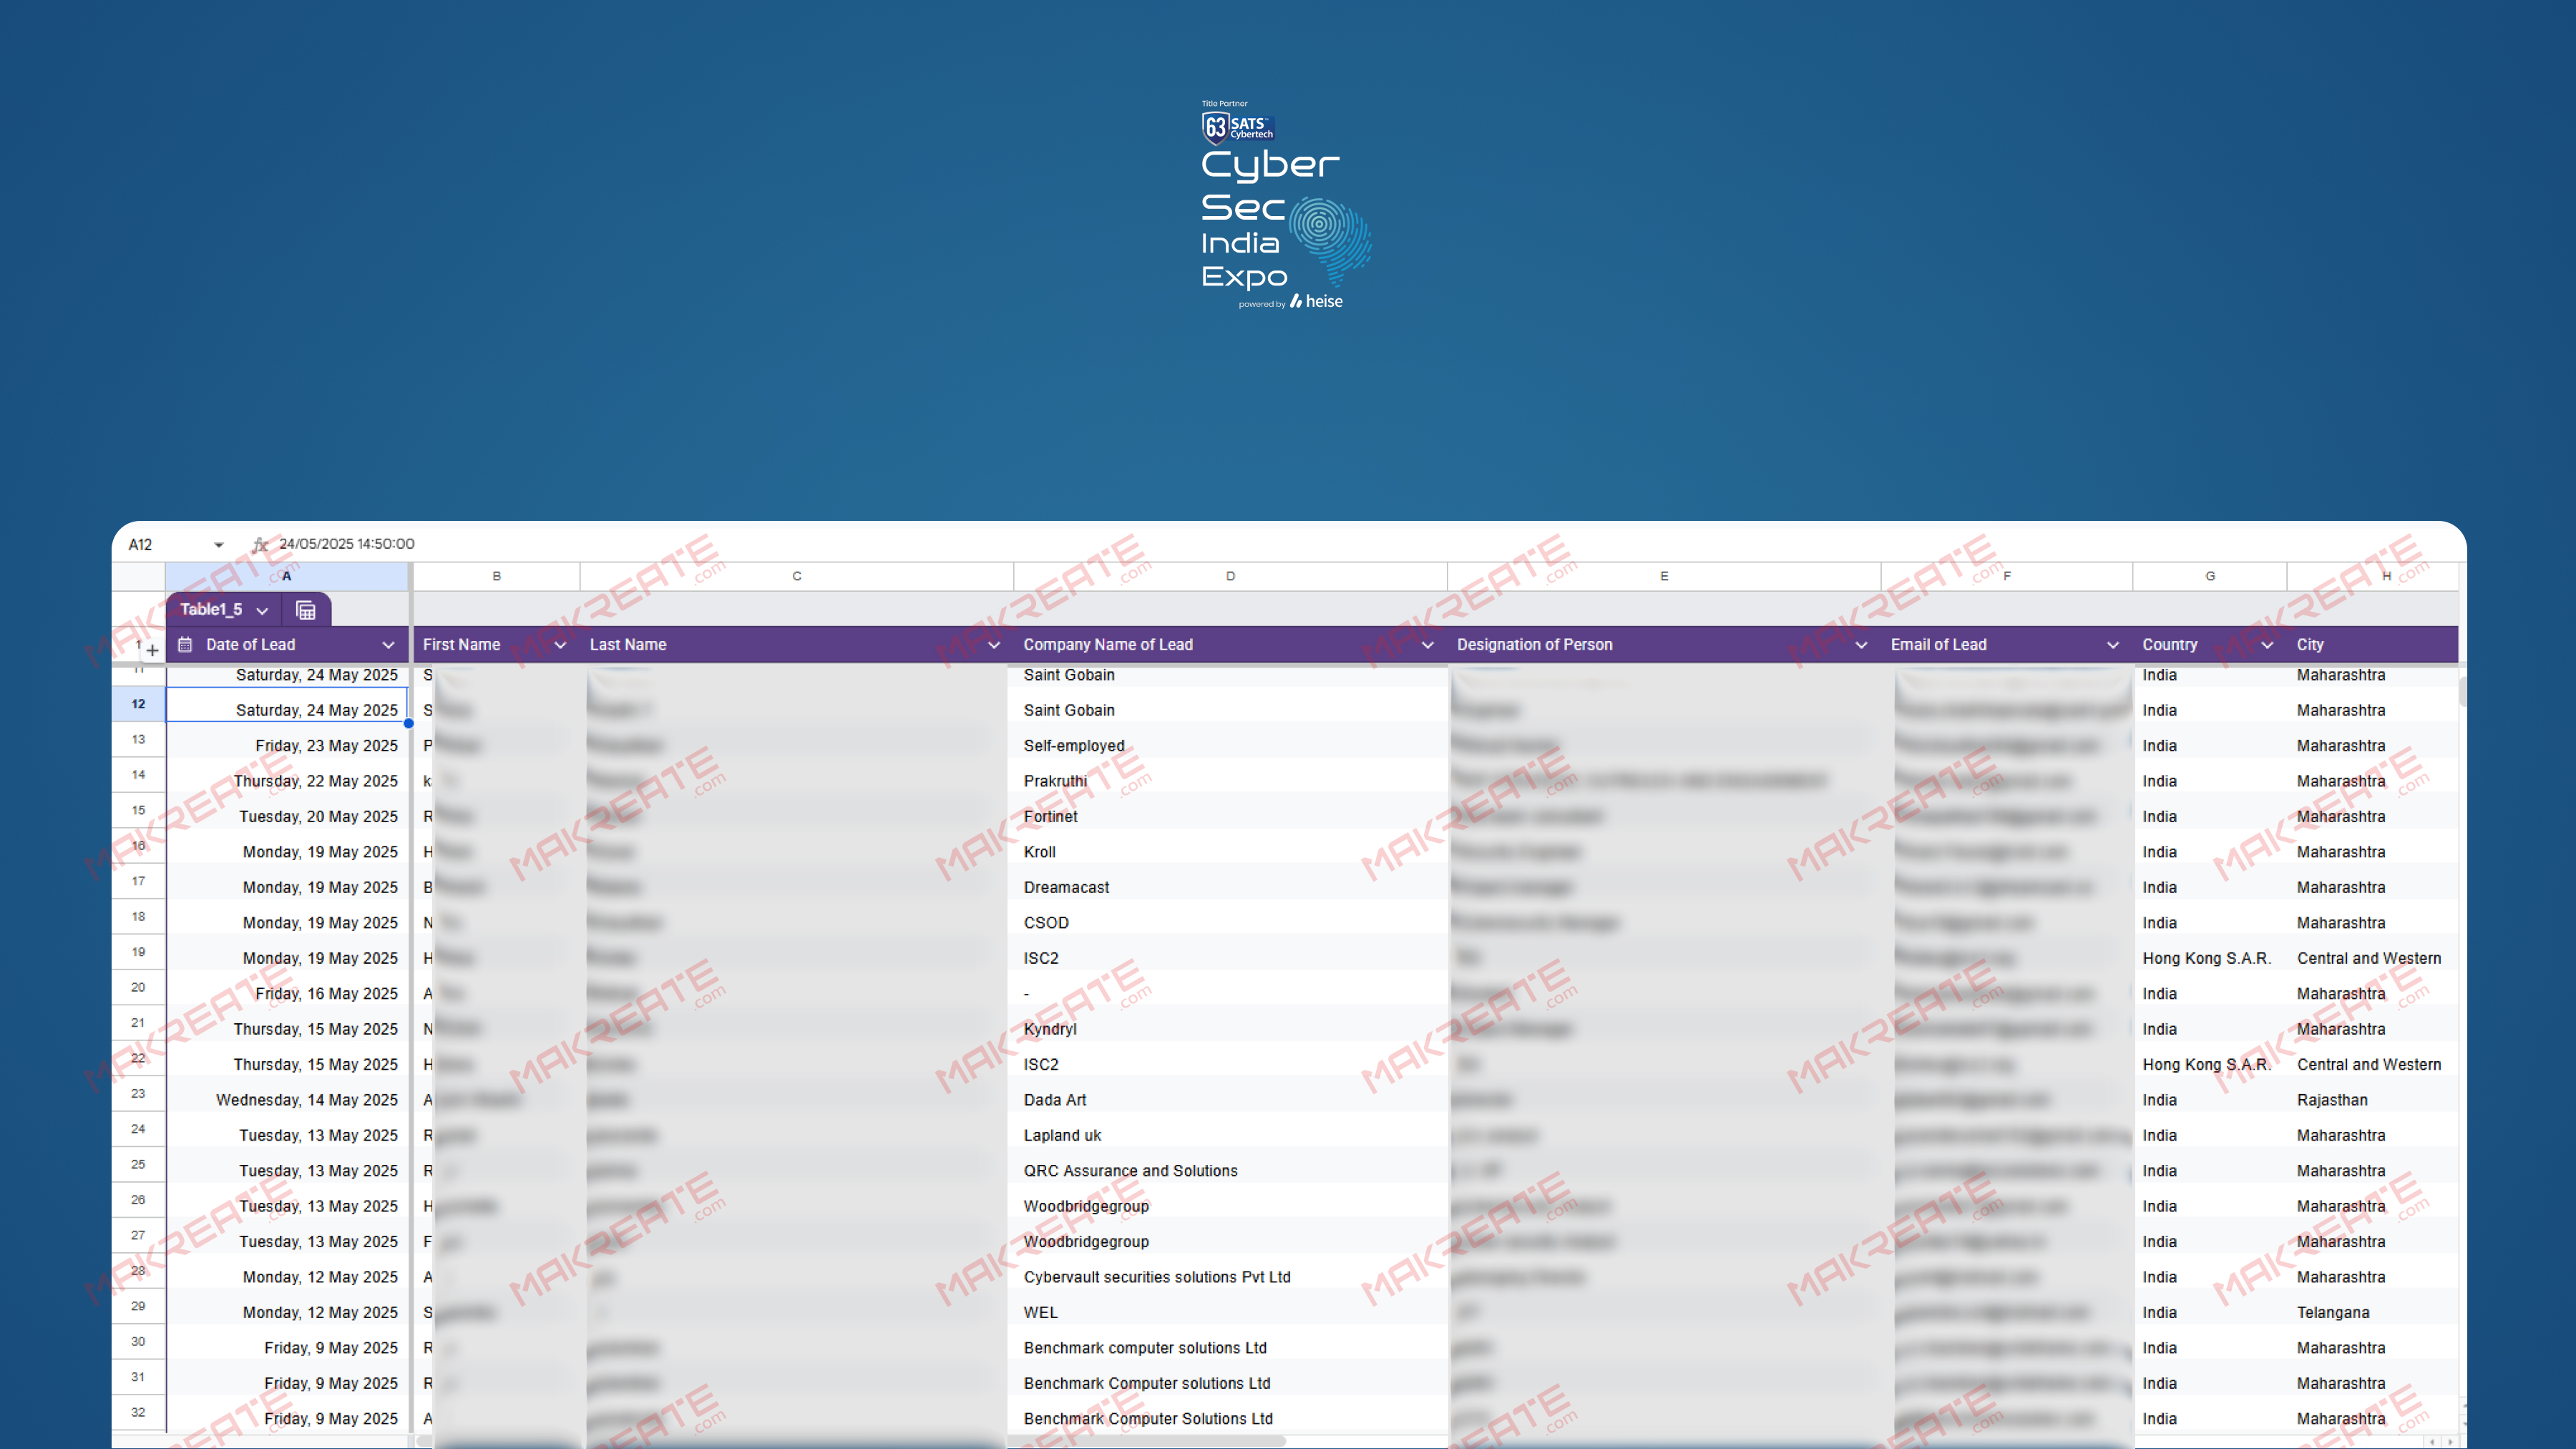Click the plus icon beside row 1
2576x1449 pixels.
coord(152,650)
